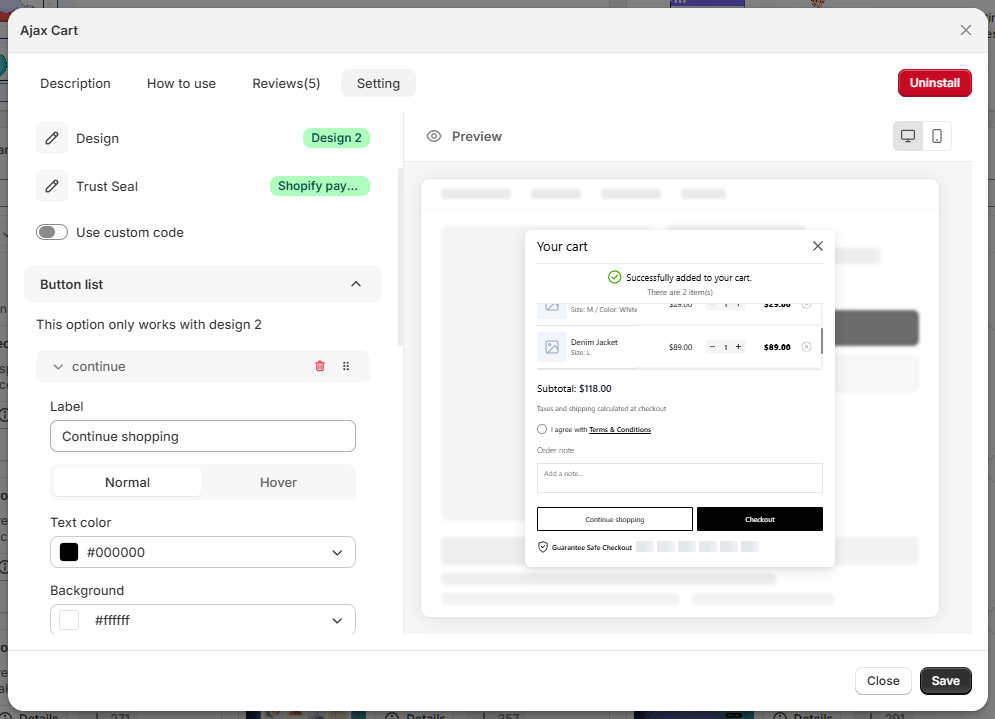Open the Design 2 selector badge
Screen dimensions: 995x719
(x=336, y=138)
